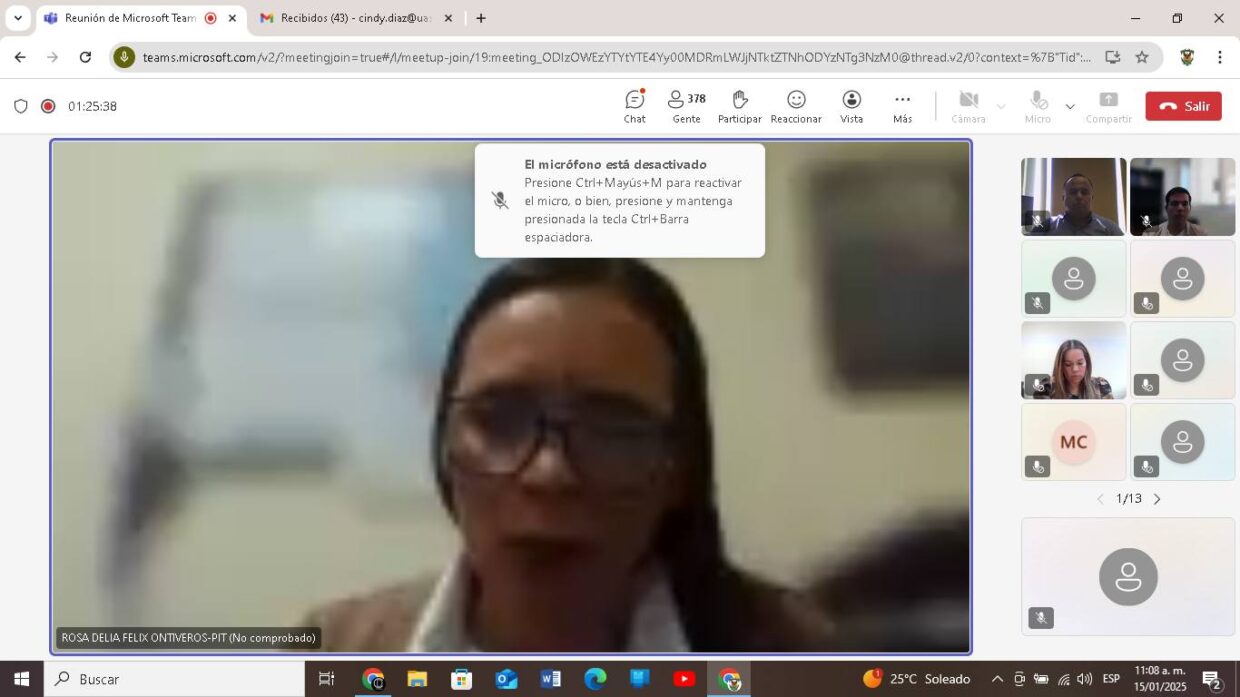Open a new browser tab
Screen dimensions: 1240x697
481,18
